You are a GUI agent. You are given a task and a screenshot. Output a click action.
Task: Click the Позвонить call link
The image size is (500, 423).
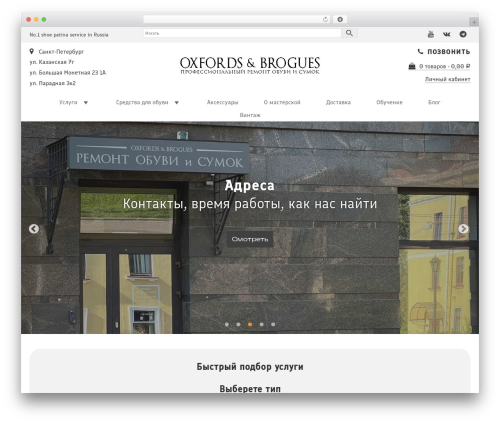[x=449, y=52]
